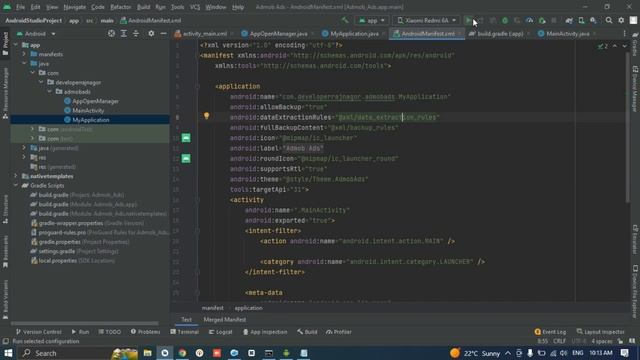Collapse the developerrajnagar package
The image size is (640, 360).
click(41, 82)
